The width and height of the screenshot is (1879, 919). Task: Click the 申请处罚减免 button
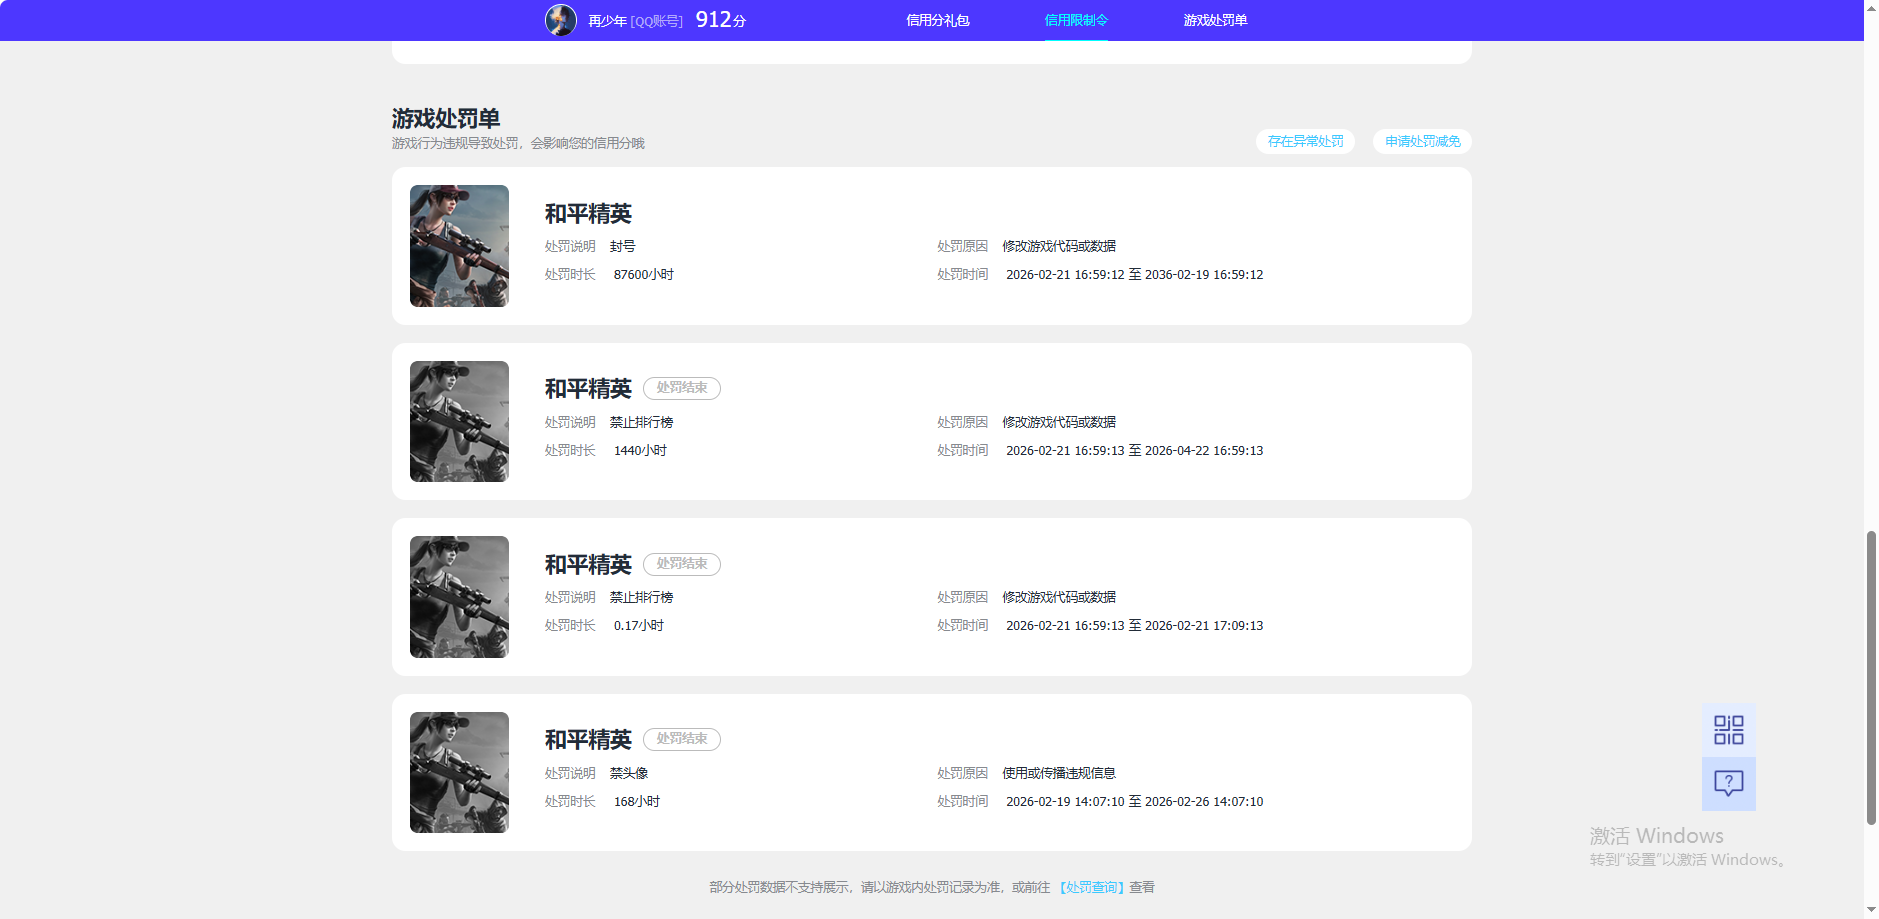1422,141
